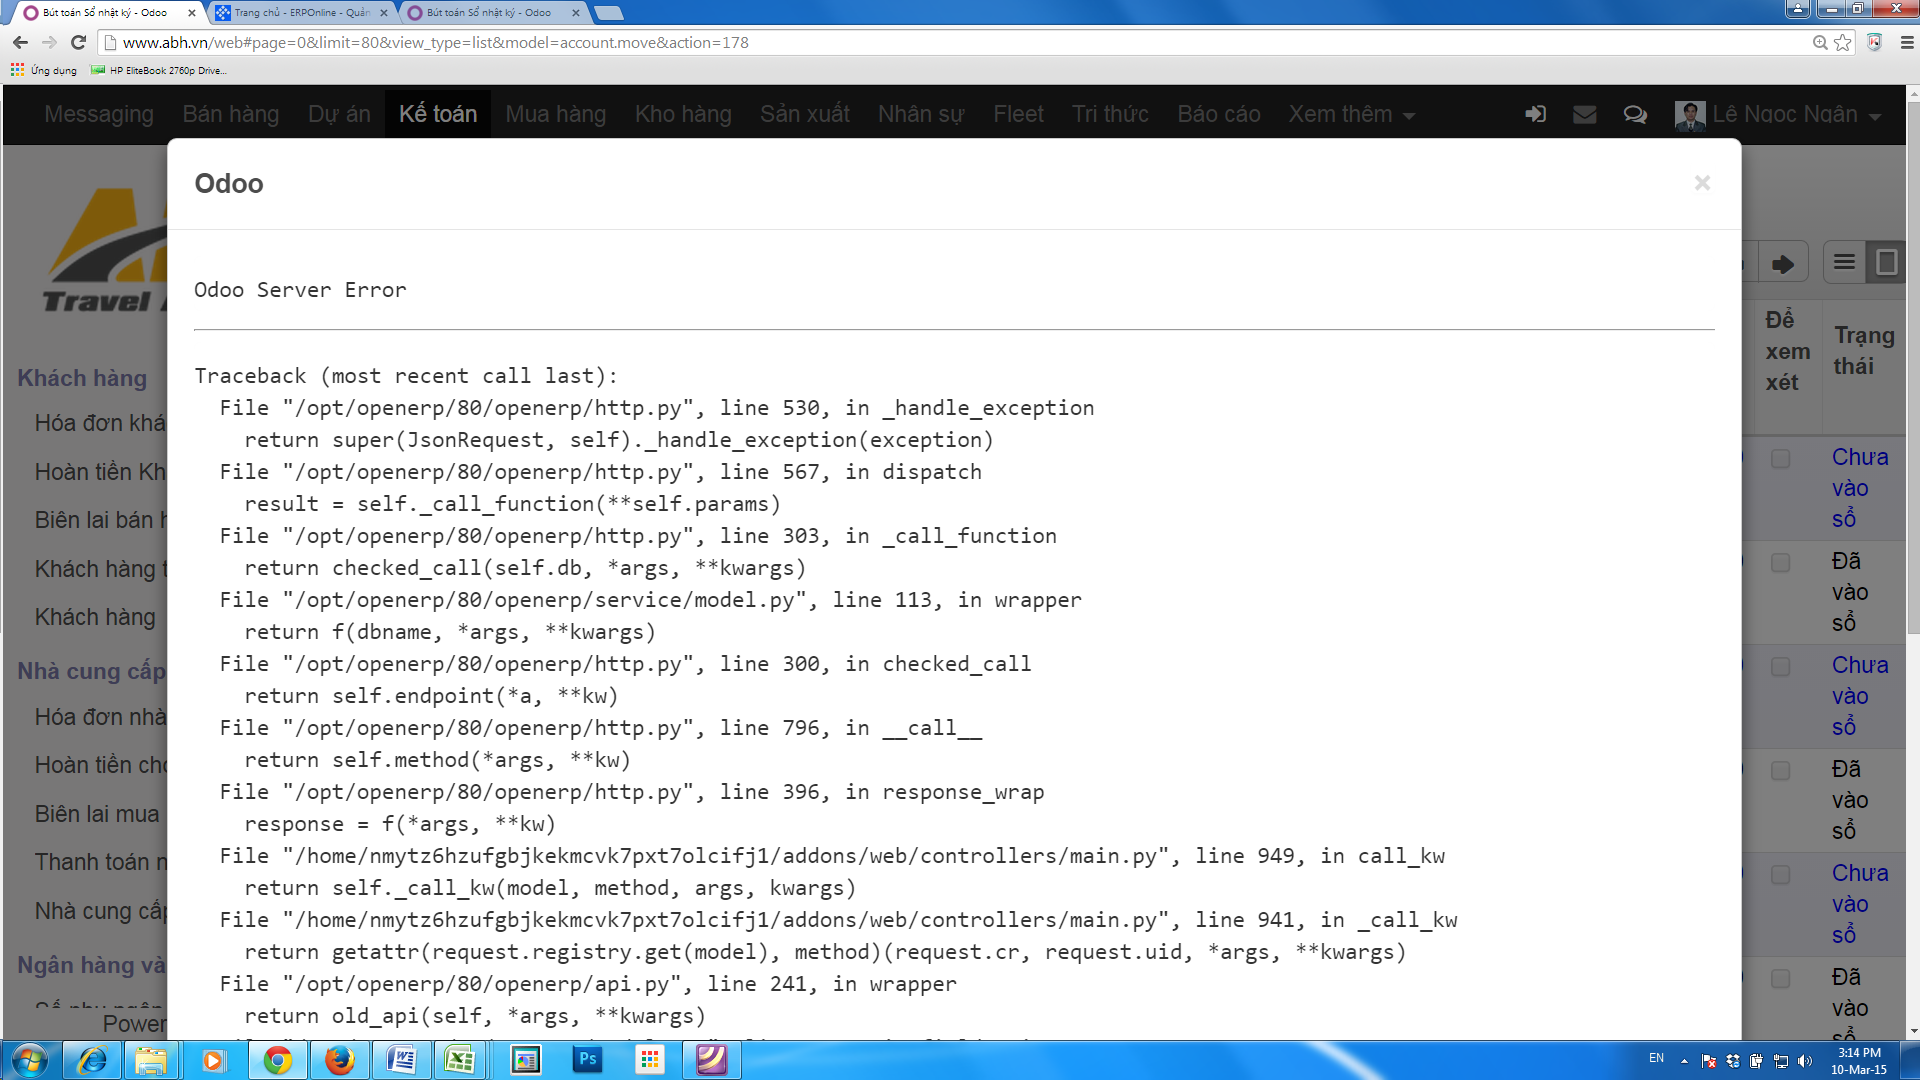Image resolution: width=1920 pixels, height=1080 pixels.
Task: Open the Dự án menu
Action: 339,114
